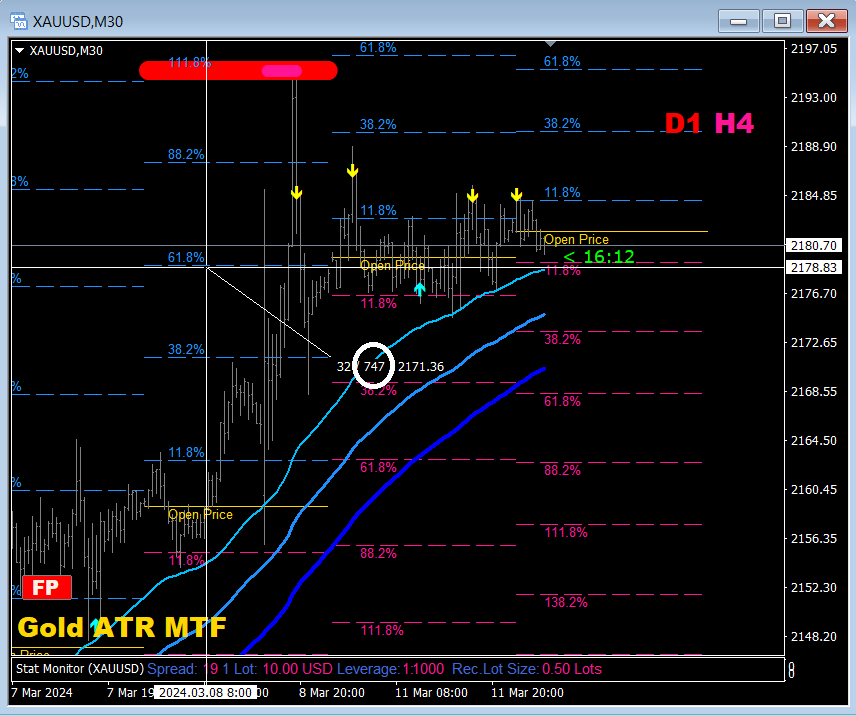Click the green countdown timer 16:12

pos(609,257)
